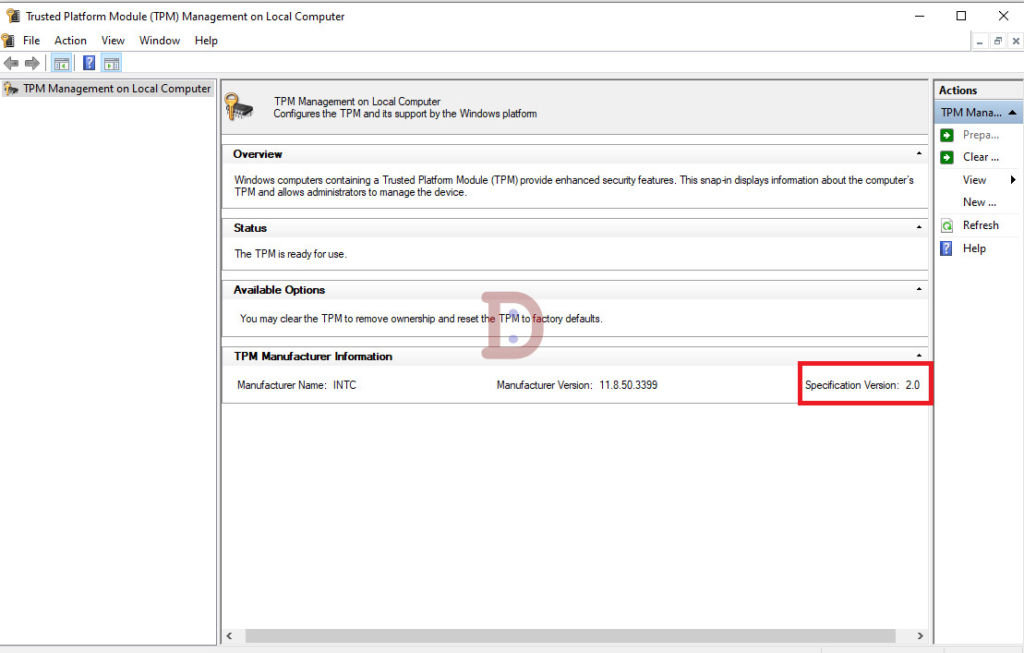This screenshot has height=653, width=1024.
Task: Click left arrow of horizontal scrollbar
Action: (x=229, y=635)
